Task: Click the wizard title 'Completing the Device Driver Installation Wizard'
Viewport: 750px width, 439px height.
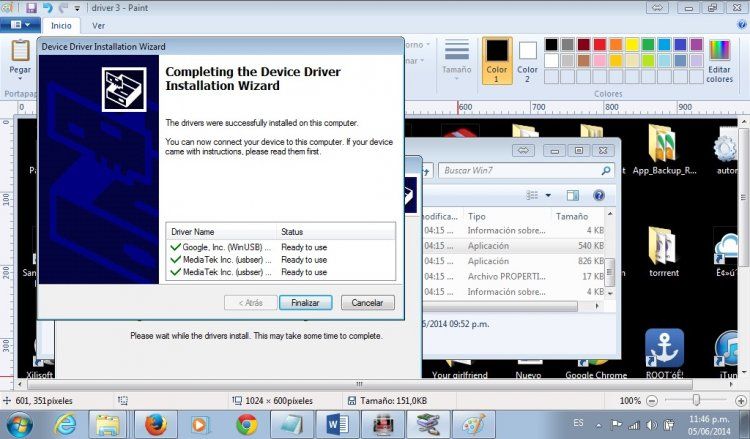Action: click(253, 78)
